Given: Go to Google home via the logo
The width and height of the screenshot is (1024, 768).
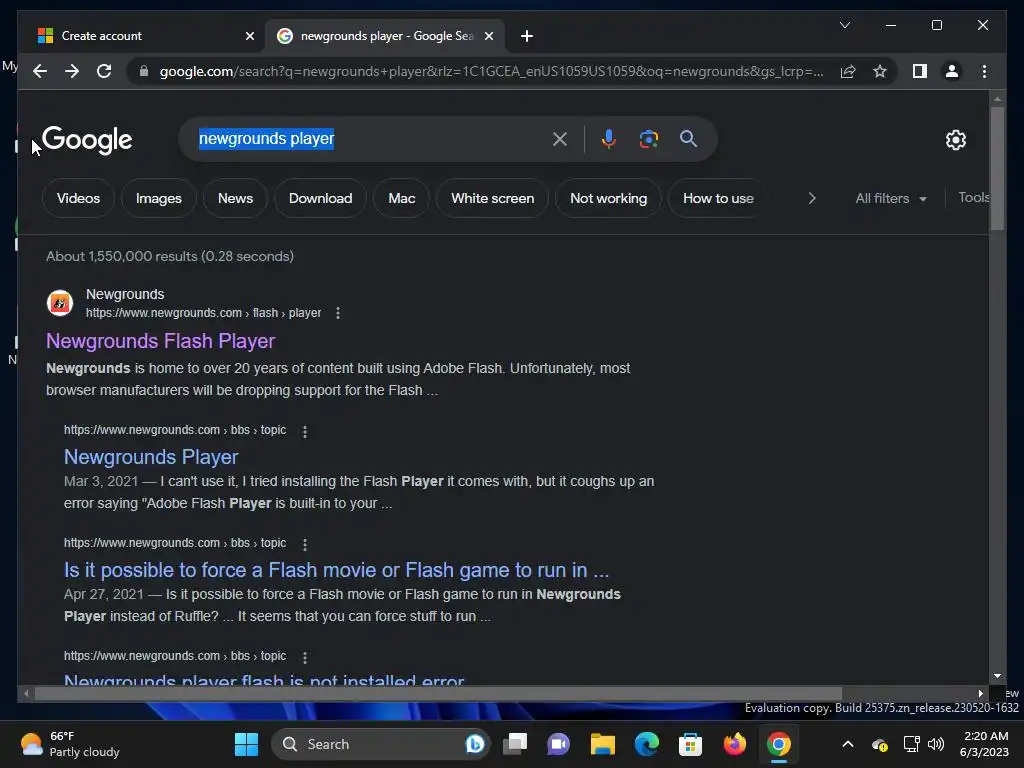Looking at the screenshot, I should pyautogui.click(x=87, y=140).
